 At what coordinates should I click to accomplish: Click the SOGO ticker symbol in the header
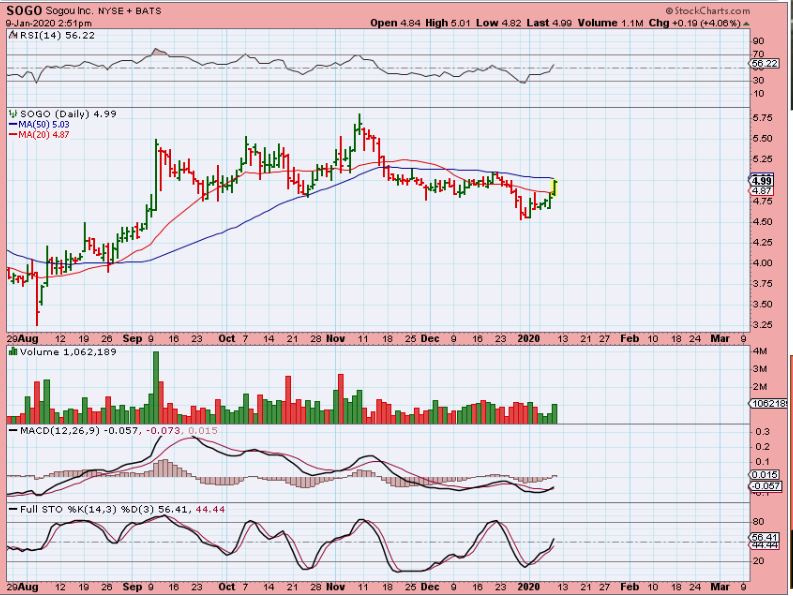pos(24,10)
